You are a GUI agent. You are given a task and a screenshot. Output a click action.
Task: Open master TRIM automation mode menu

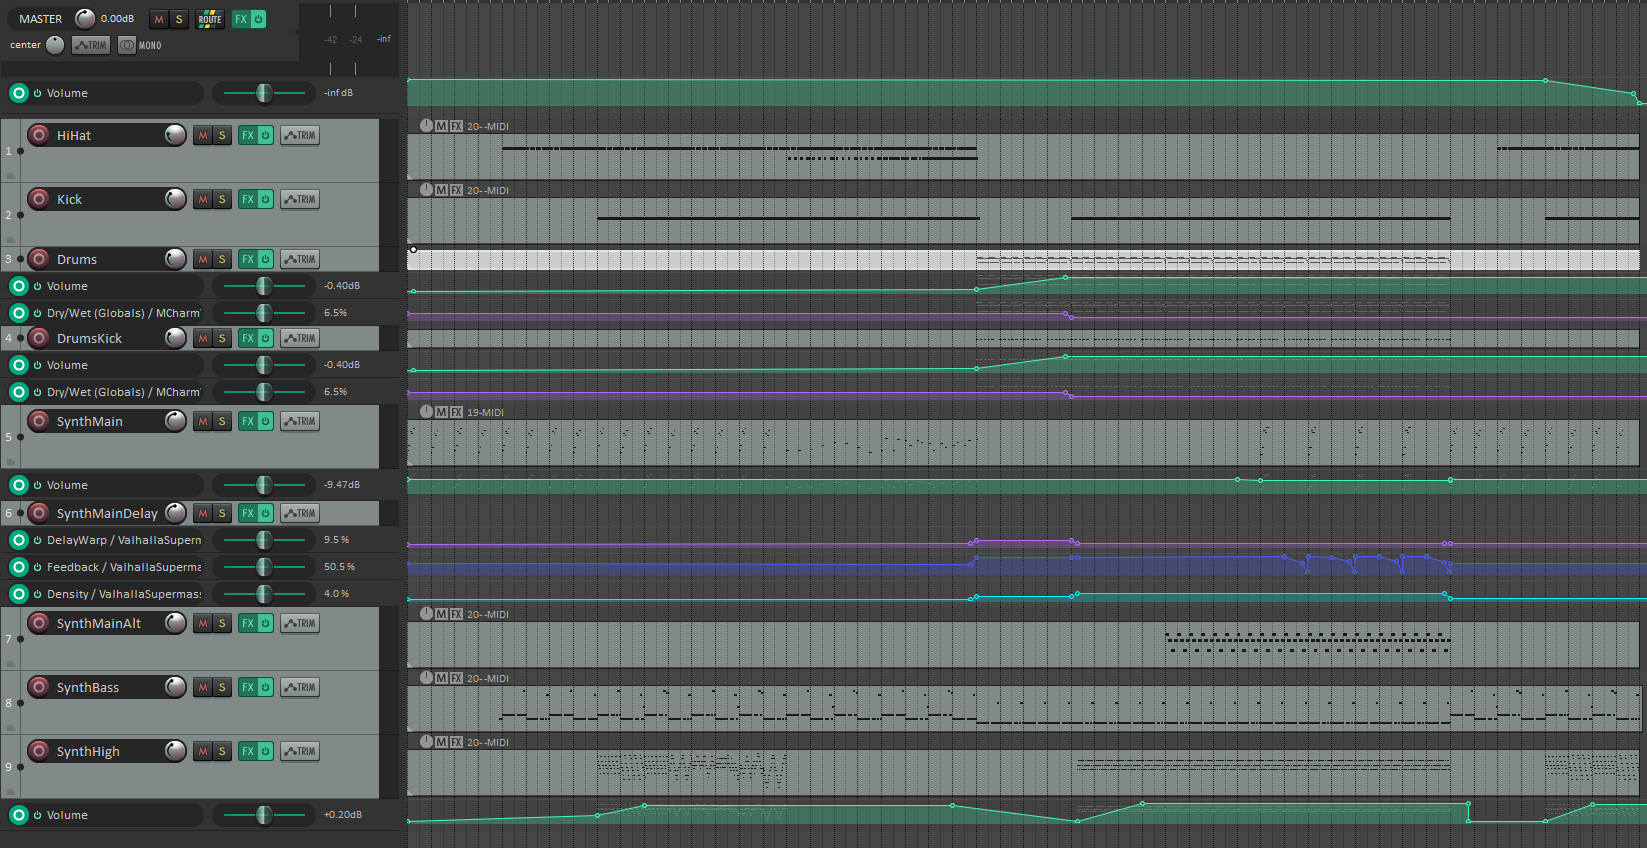click(91, 45)
